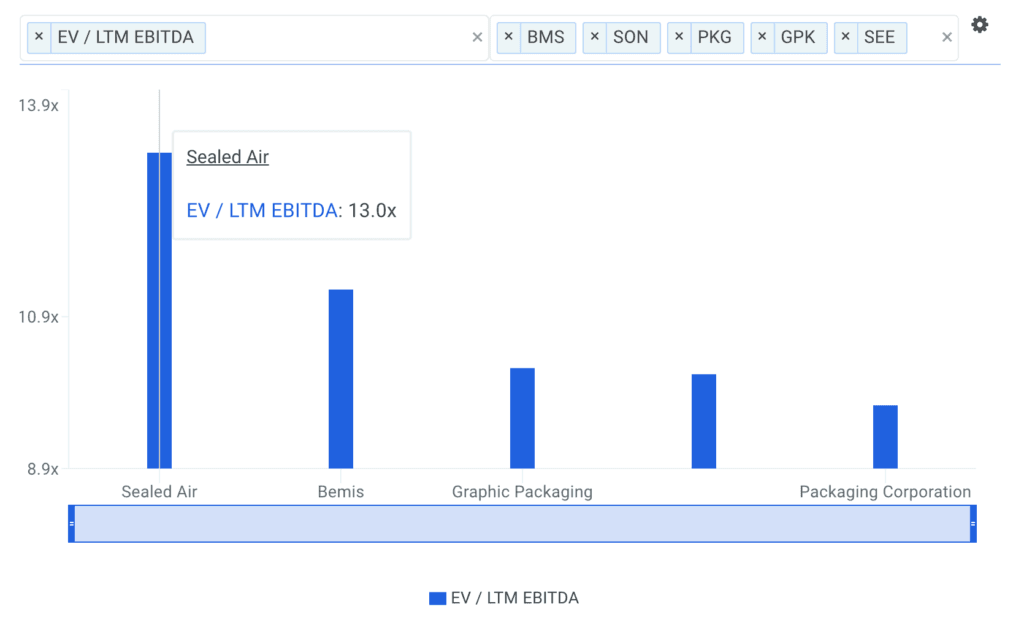This screenshot has height=639, width=1024.
Task: Toggle EV / LTM EBITDA legend series
Action: click(x=504, y=598)
